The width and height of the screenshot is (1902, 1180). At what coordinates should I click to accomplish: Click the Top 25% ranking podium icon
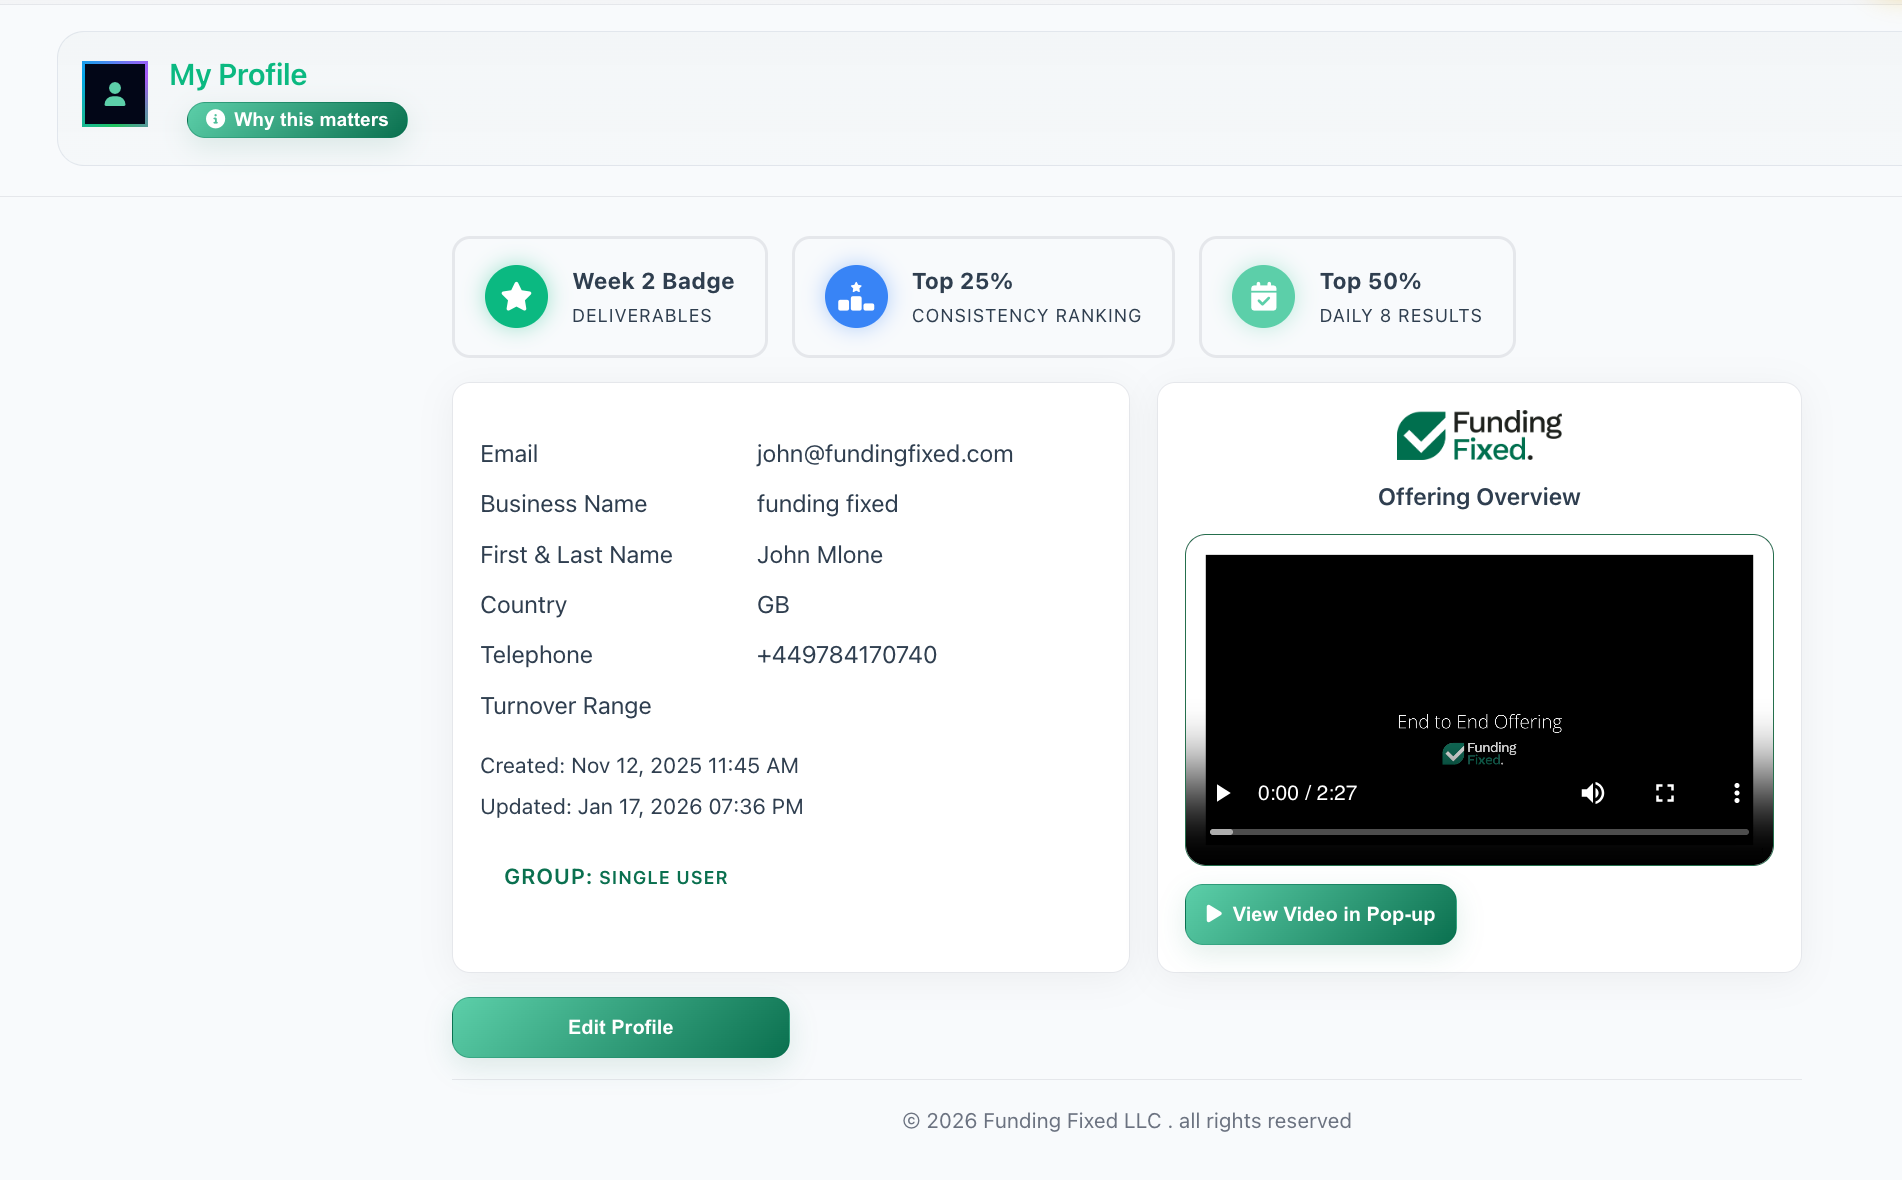click(x=856, y=296)
